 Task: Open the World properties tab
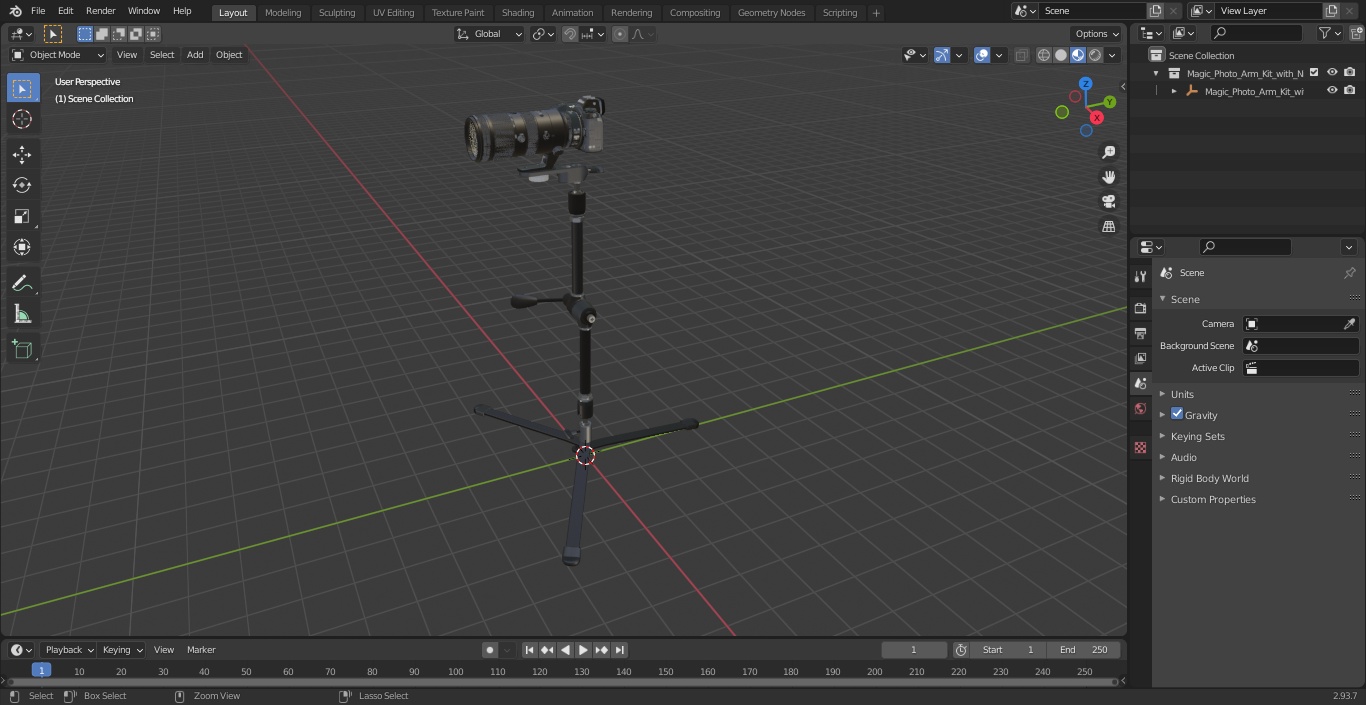(x=1140, y=408)
